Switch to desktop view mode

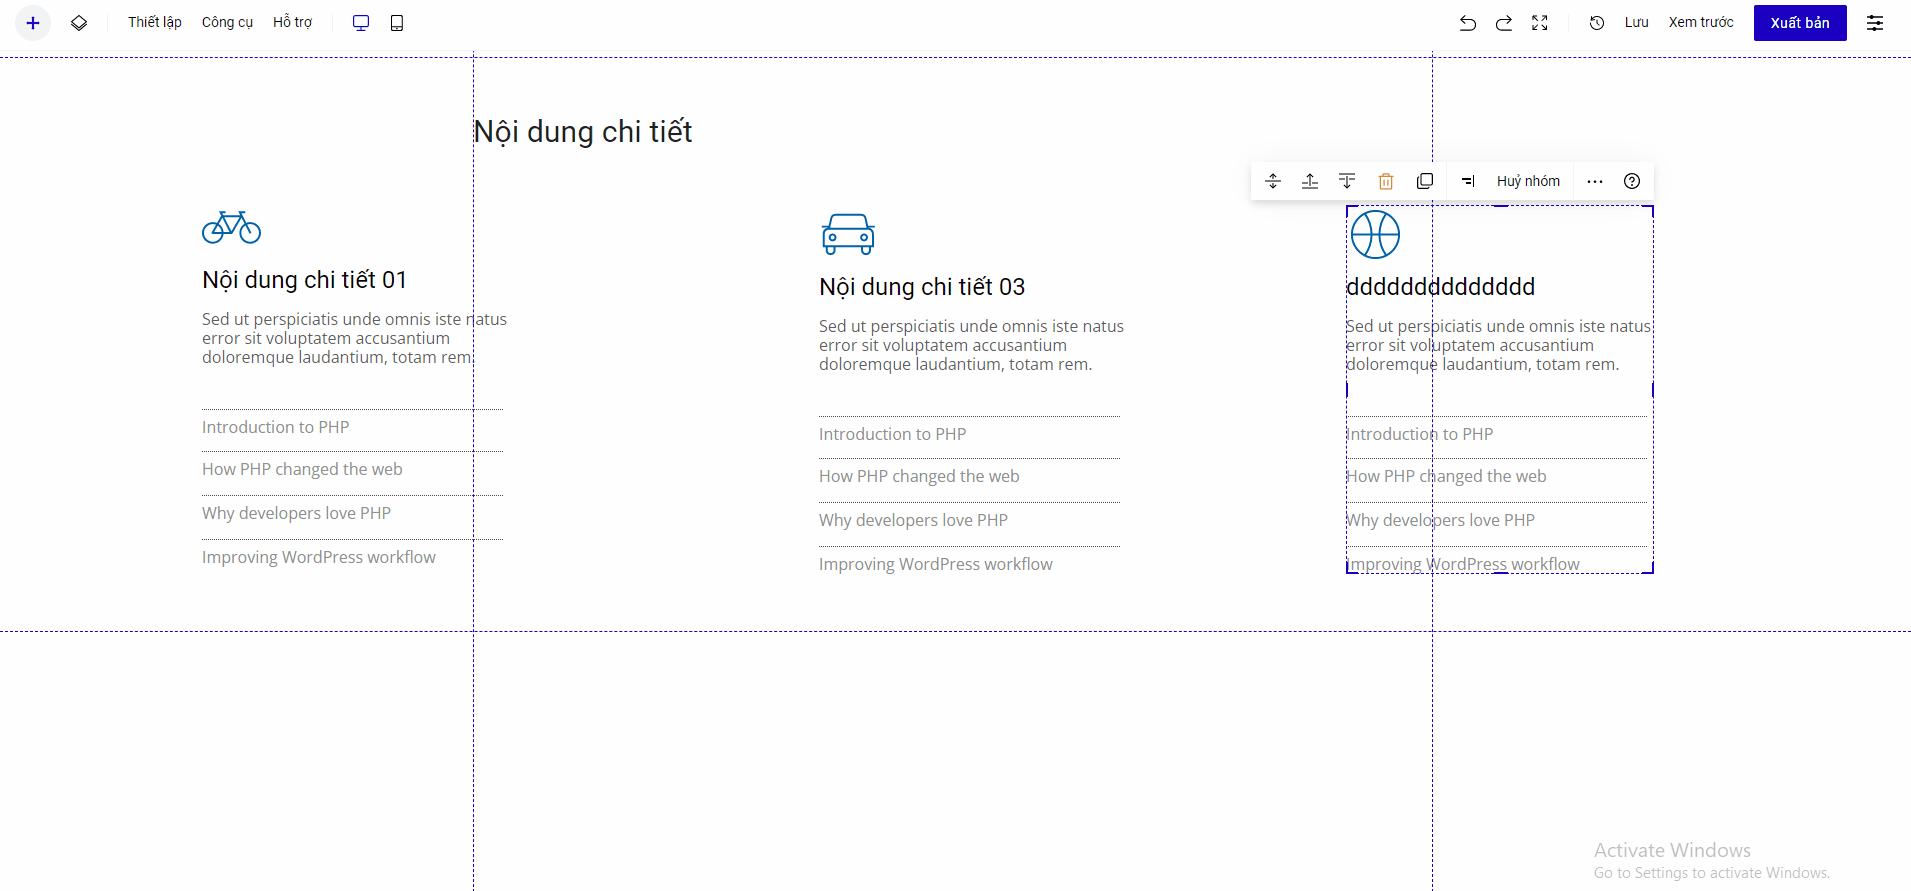pos(361,23)
